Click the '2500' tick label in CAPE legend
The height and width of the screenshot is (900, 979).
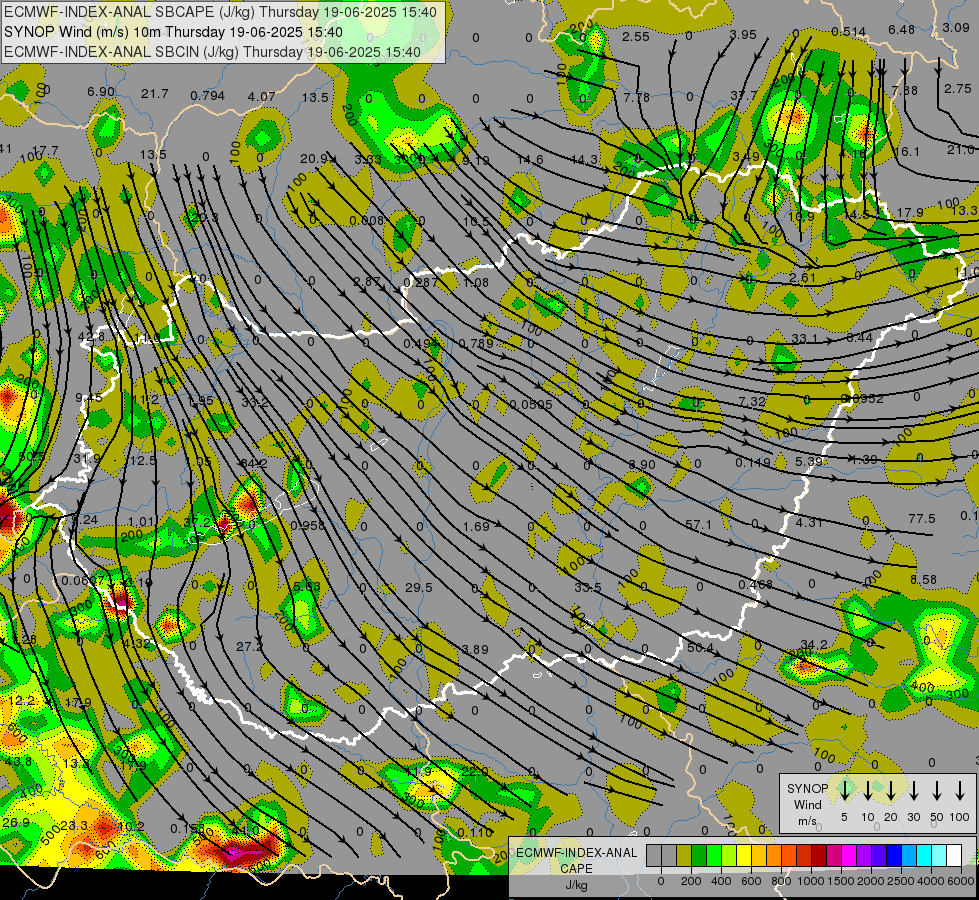point(901,881)
